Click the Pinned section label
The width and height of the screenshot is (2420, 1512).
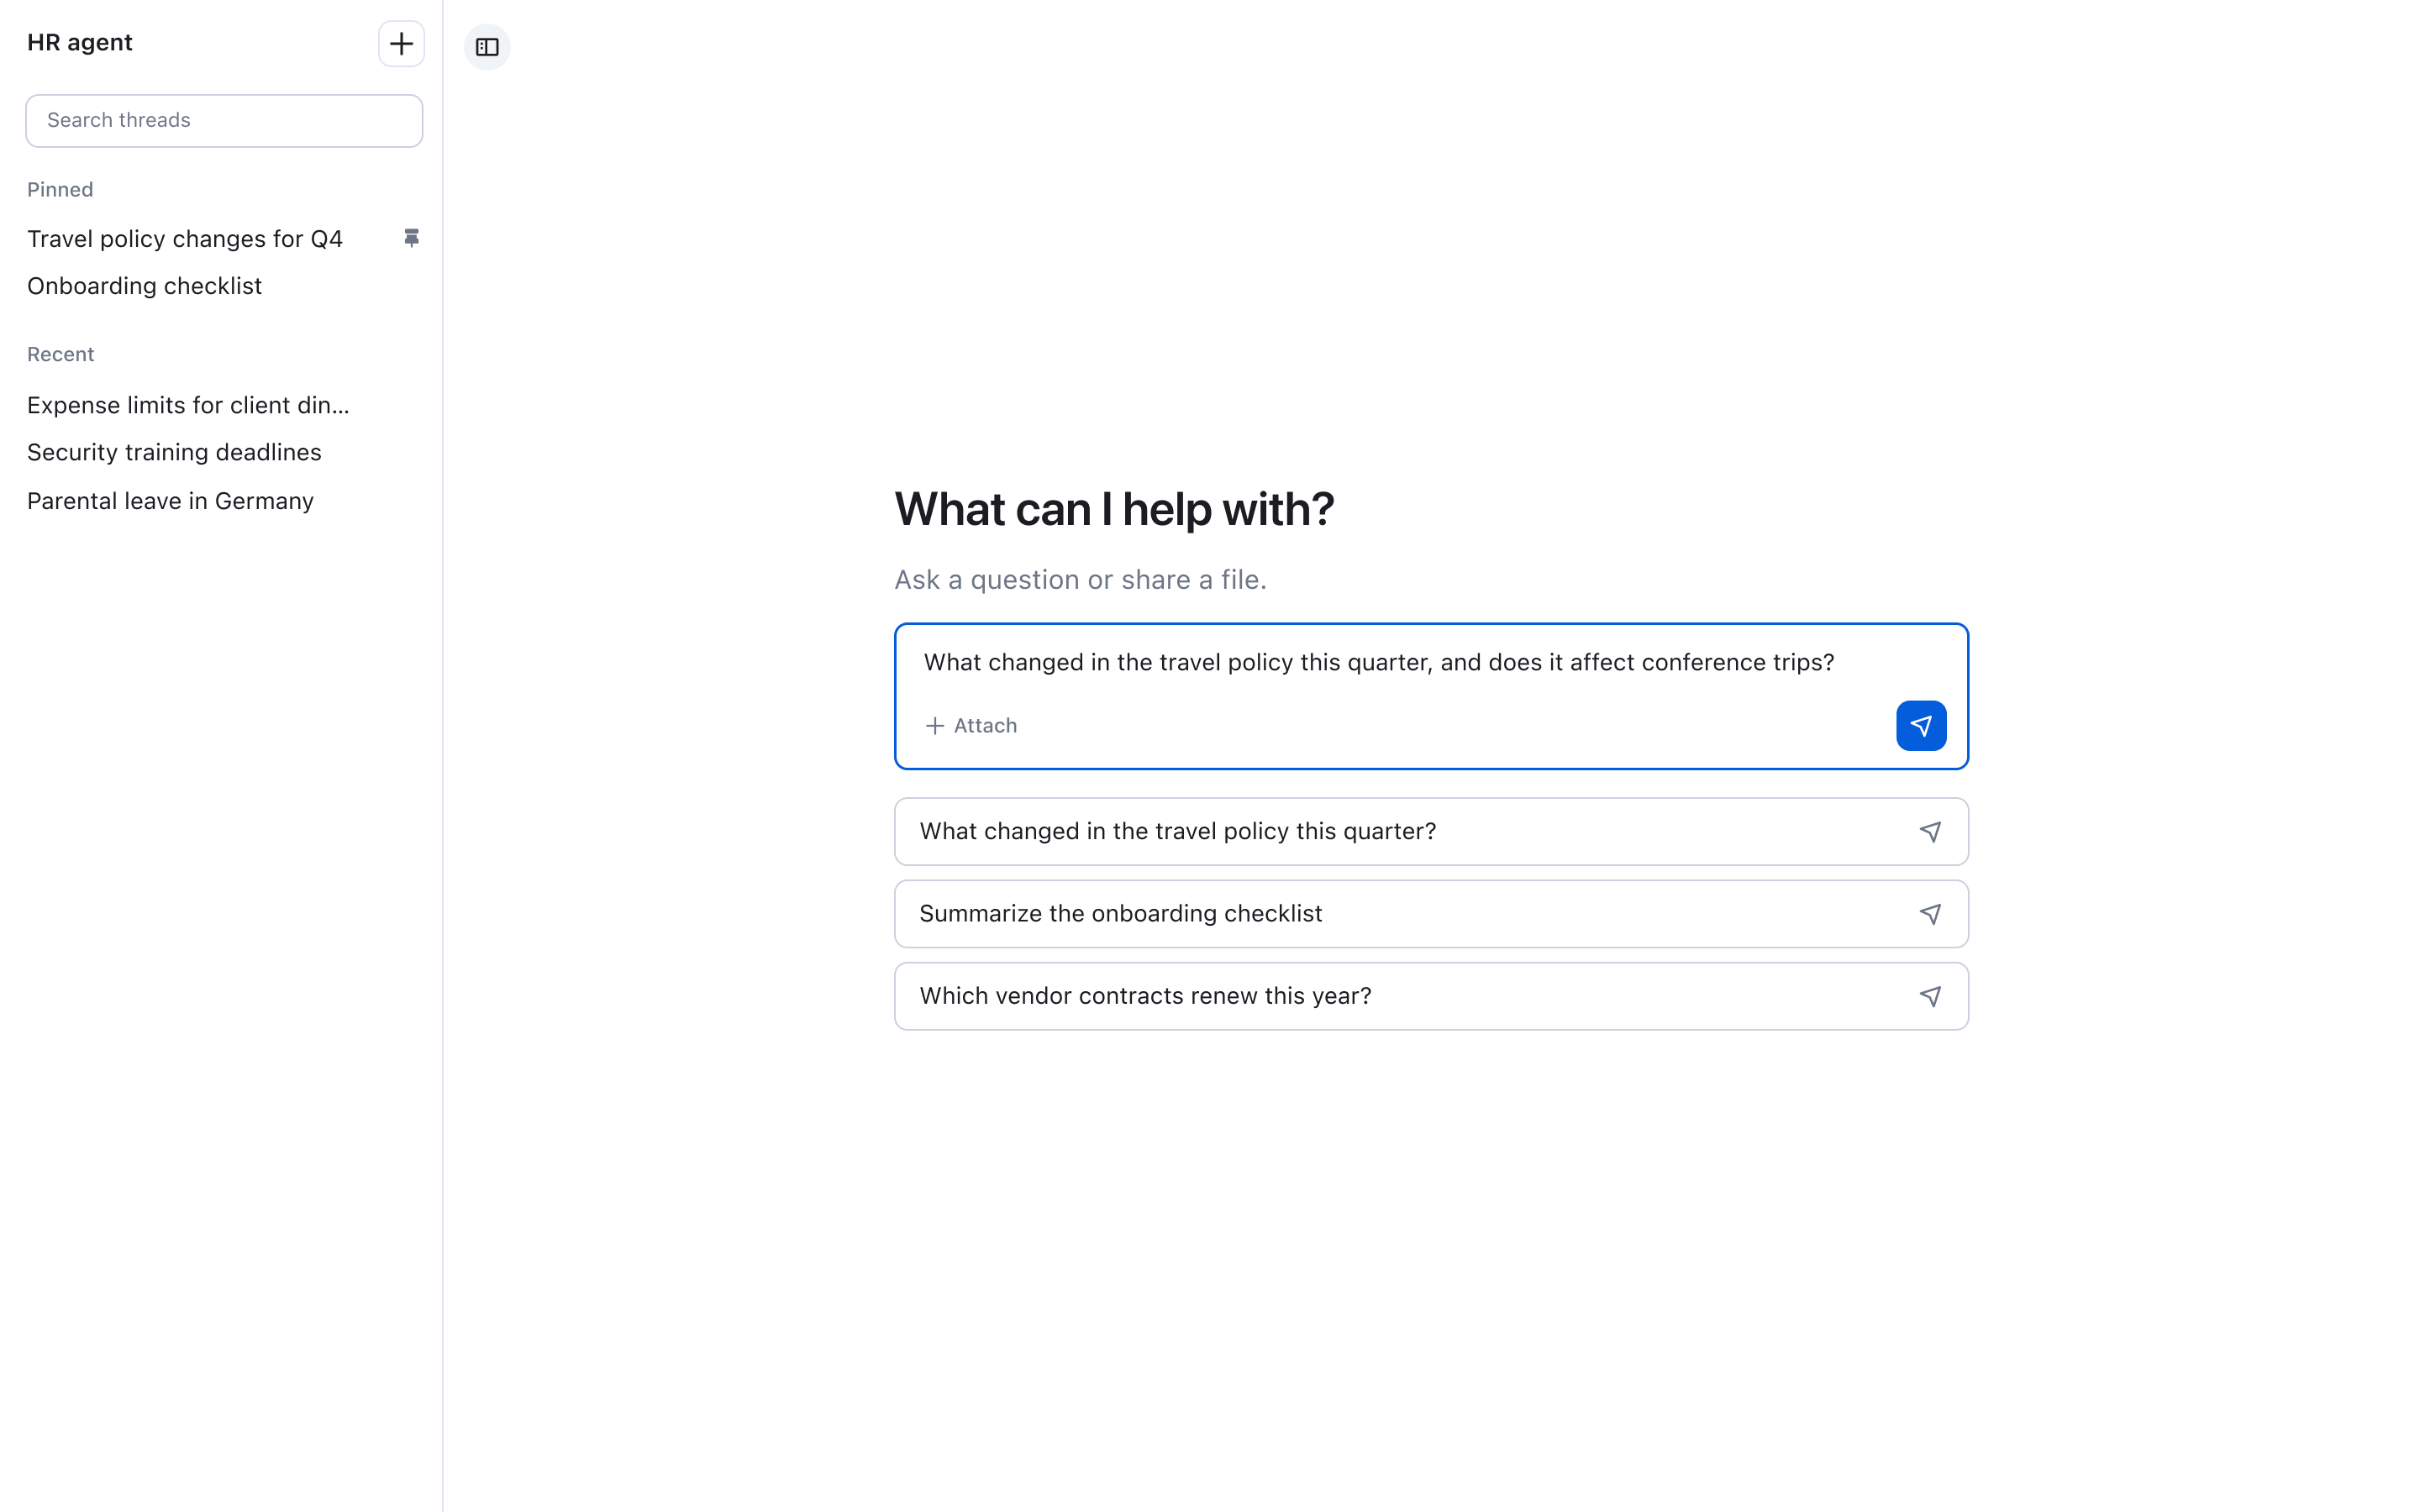60,190
